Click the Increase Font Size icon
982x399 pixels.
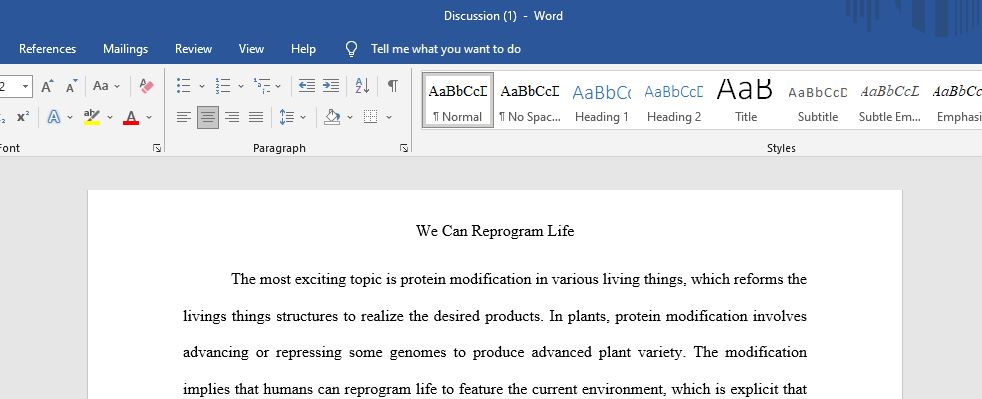pyautogui.click(x=47, y=86)
